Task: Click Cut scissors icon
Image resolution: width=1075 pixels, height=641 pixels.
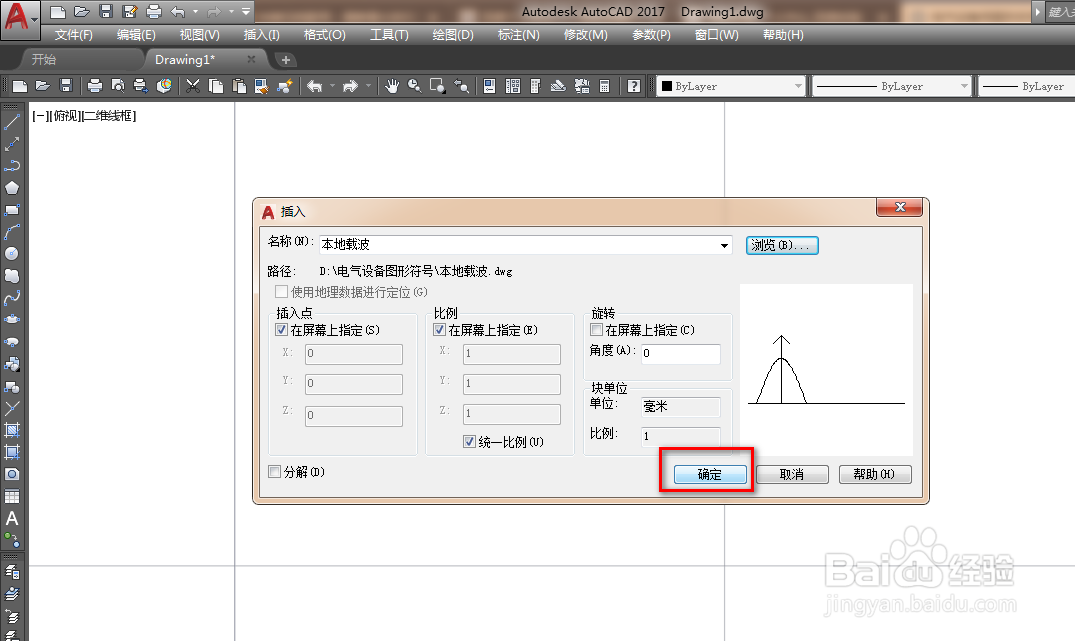Action: (193, 86)
